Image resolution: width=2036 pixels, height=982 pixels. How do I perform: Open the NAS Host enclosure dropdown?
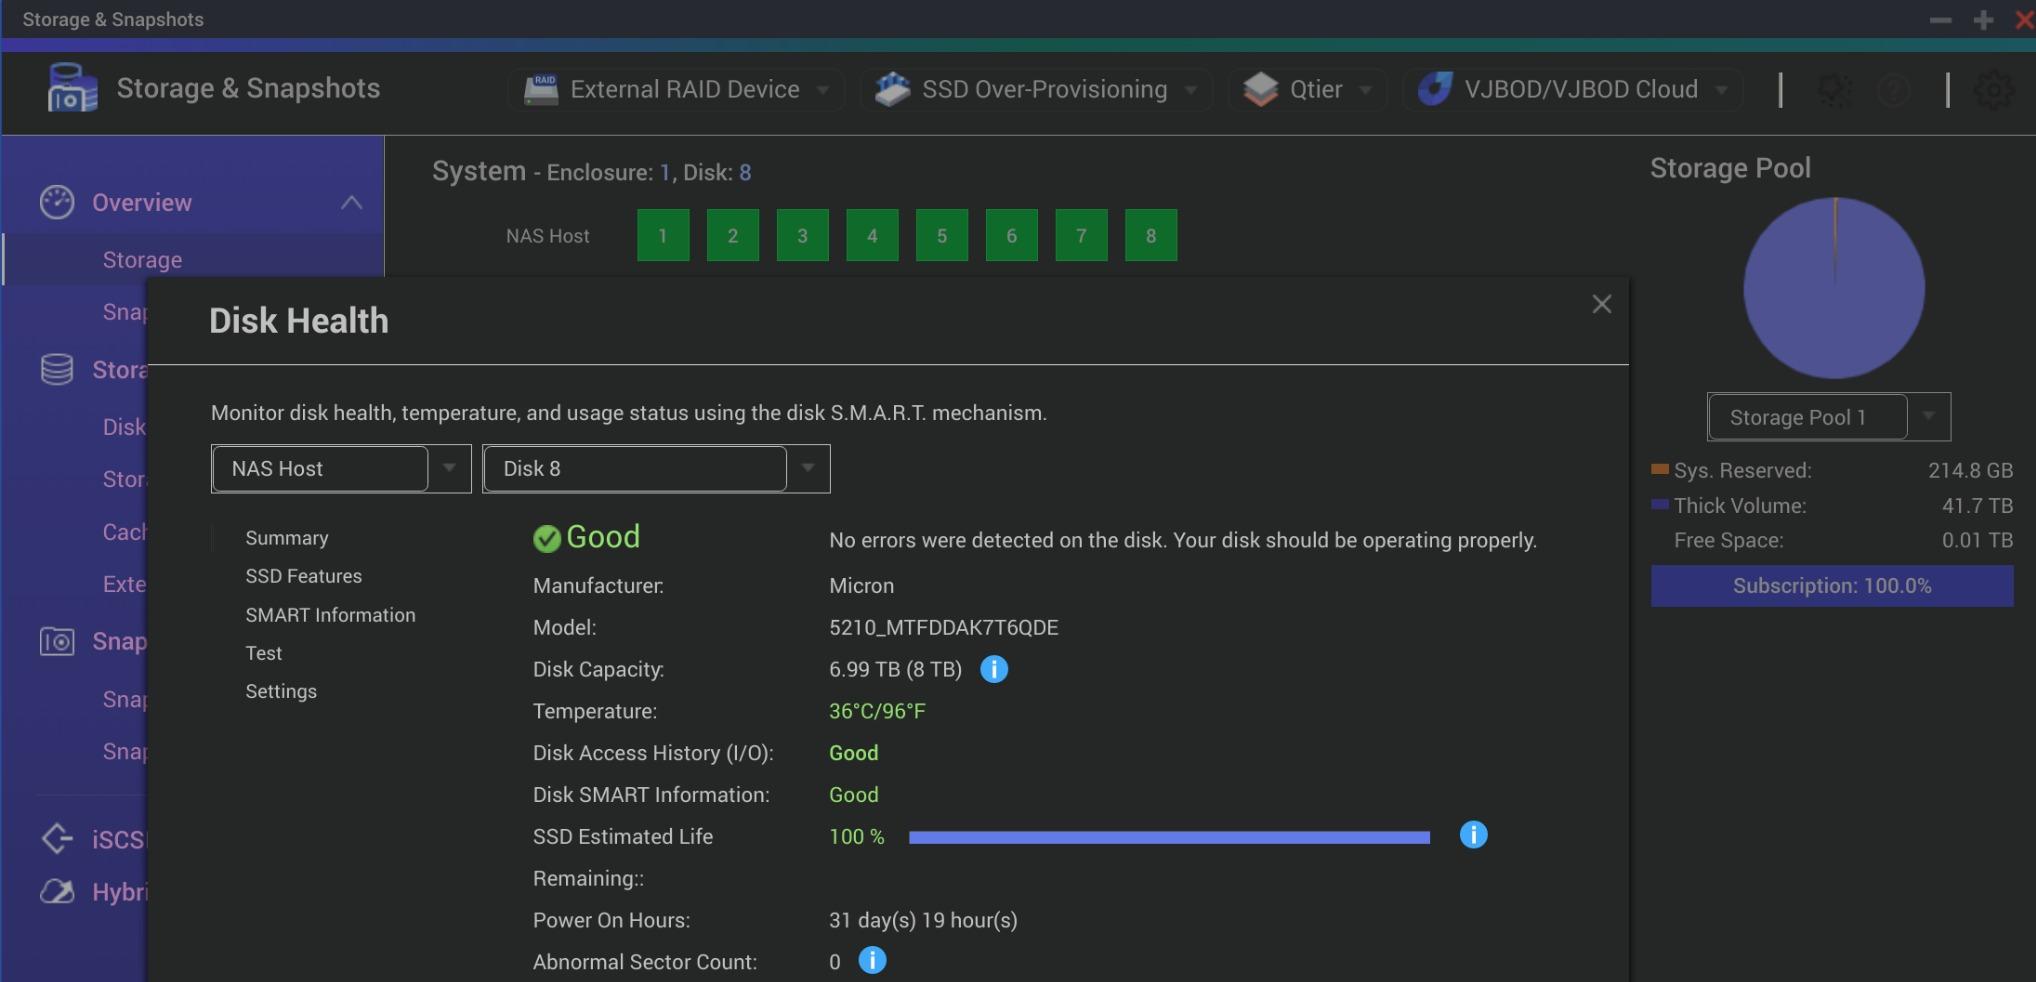(x=341, y=468)
